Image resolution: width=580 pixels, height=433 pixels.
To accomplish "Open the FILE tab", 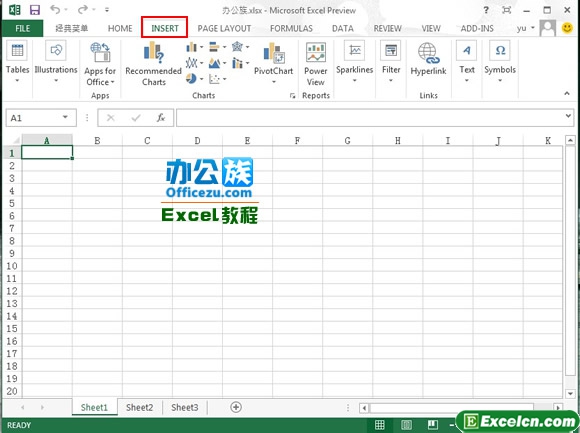I will 23,28.
